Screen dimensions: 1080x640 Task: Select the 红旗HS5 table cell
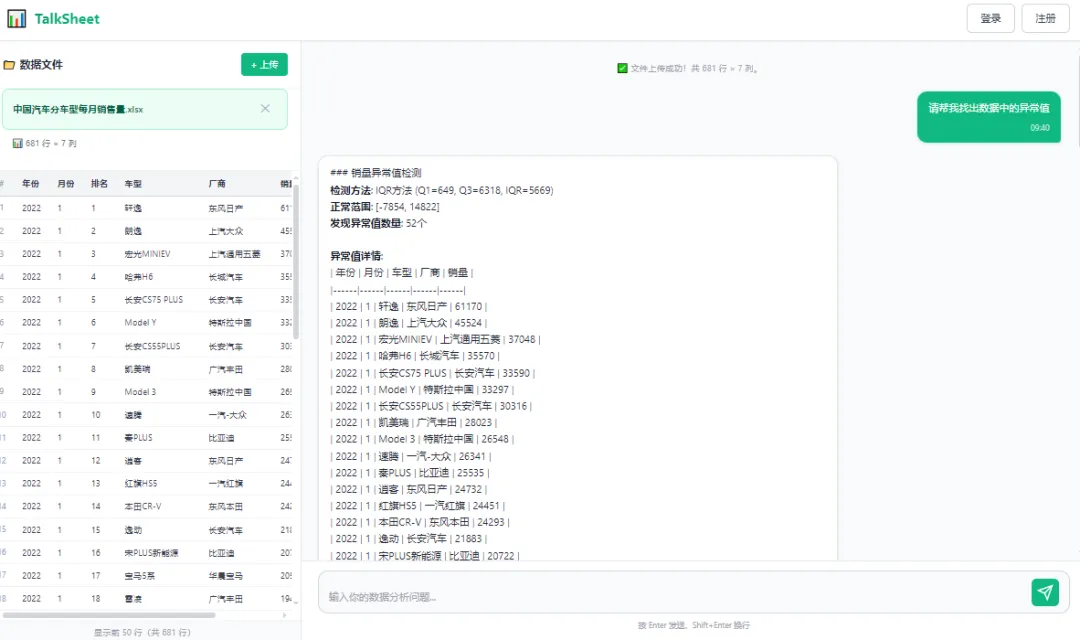click(x=141, y=484)
